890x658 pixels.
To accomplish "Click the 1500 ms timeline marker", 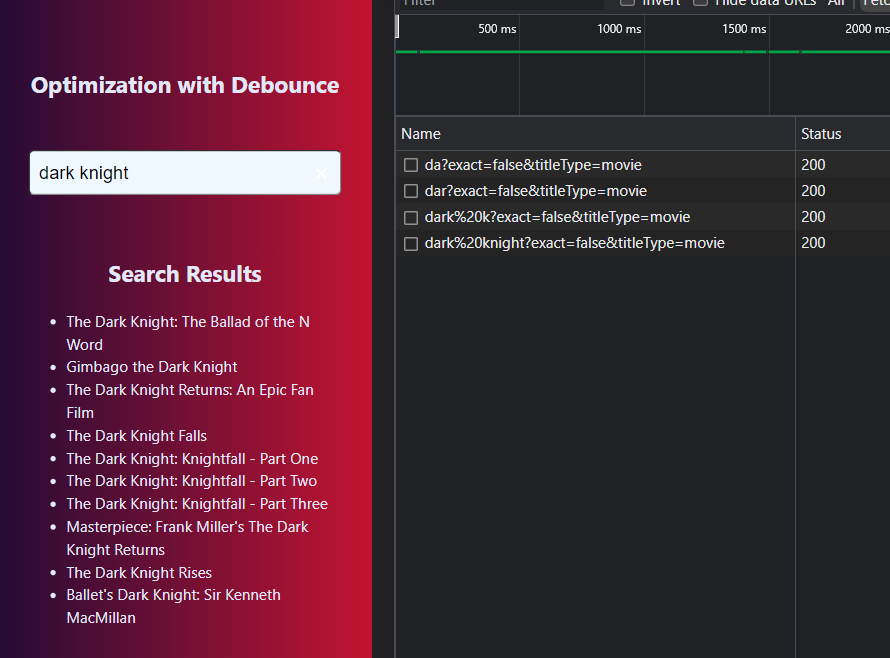I will point(744,29).
